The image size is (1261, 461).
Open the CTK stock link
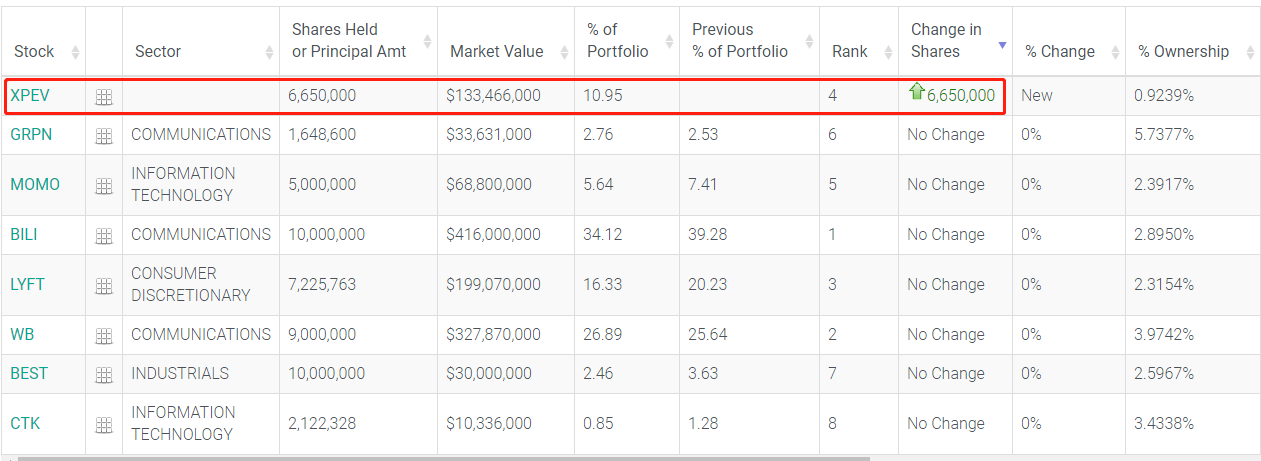pos(25,423)
